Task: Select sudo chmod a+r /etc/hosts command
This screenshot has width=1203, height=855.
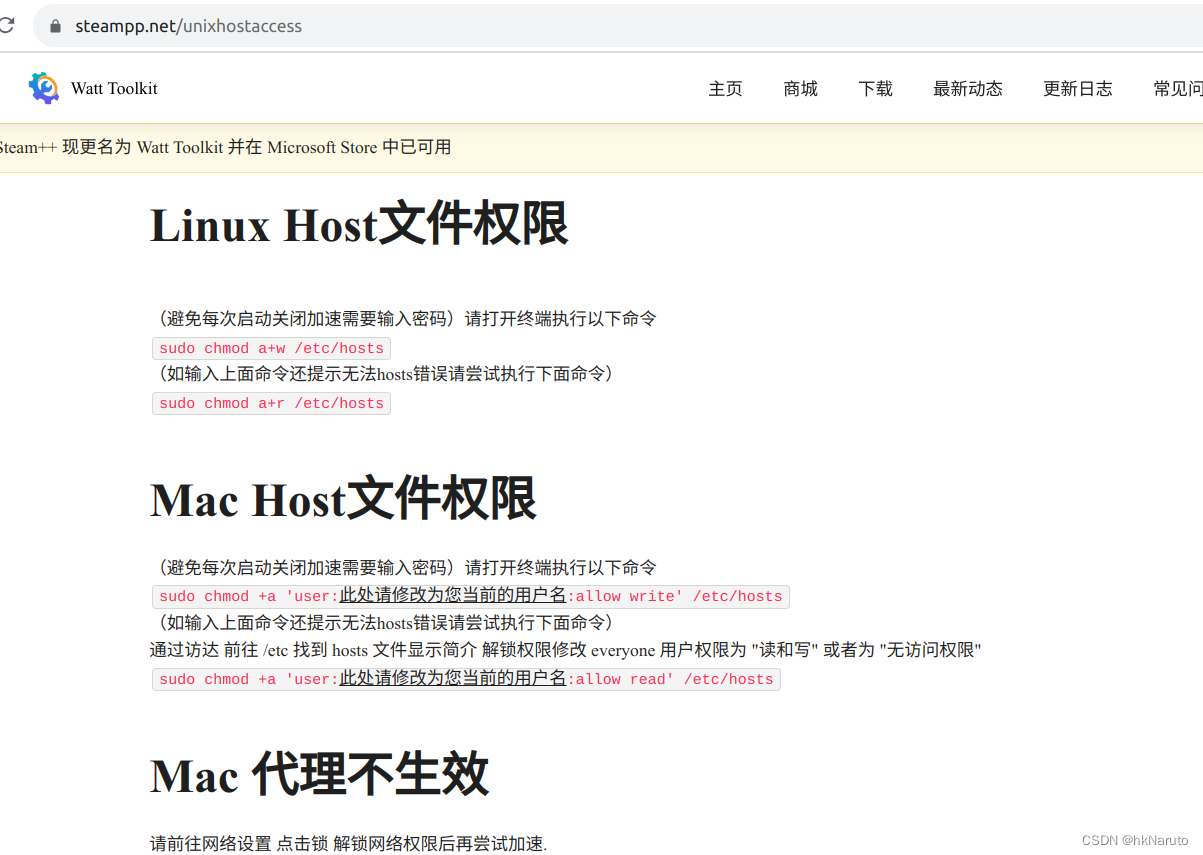Action: (271, 403)
